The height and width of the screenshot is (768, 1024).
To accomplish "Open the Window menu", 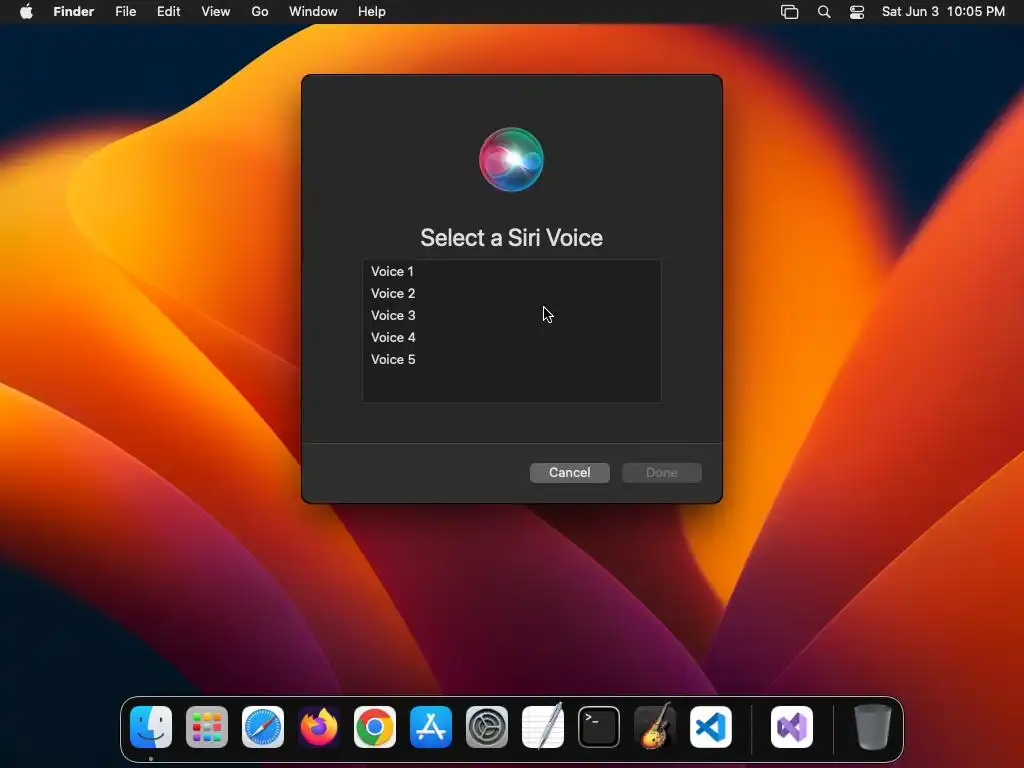I will [313, 12].
